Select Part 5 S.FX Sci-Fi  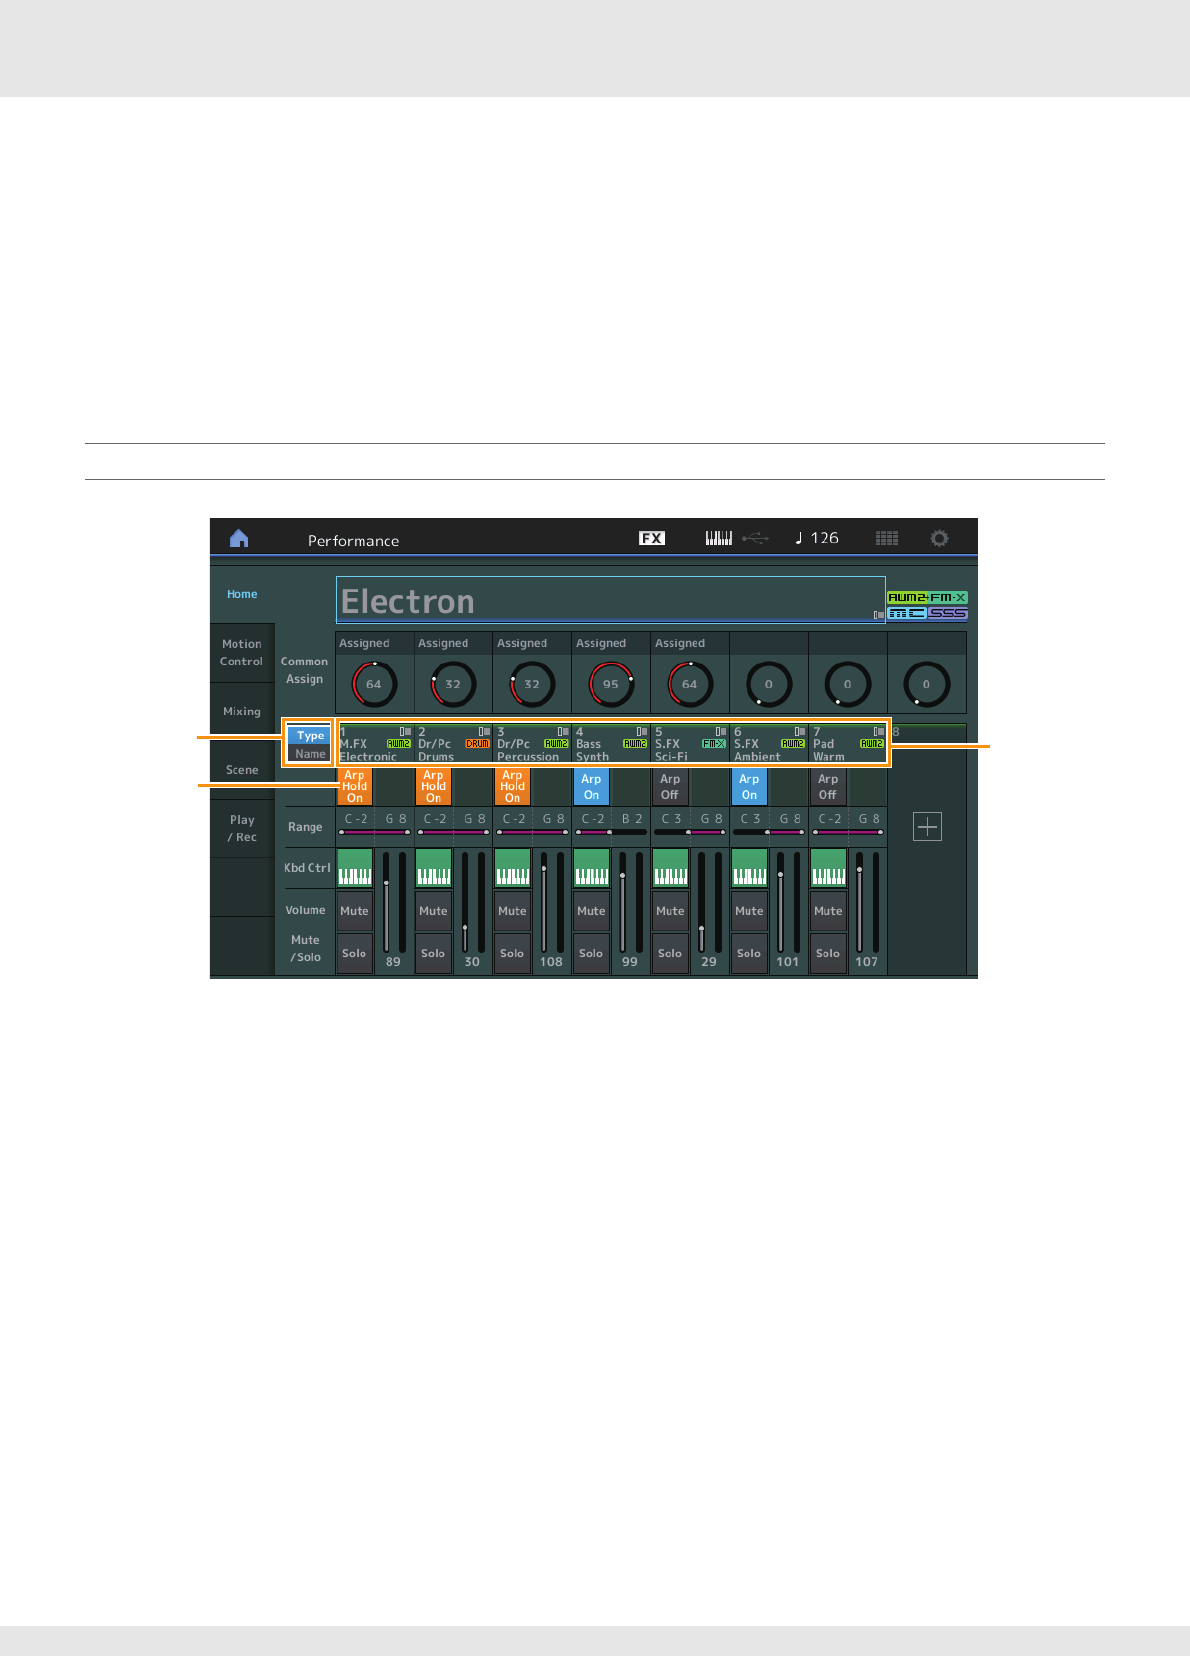(x=691, y=744)
